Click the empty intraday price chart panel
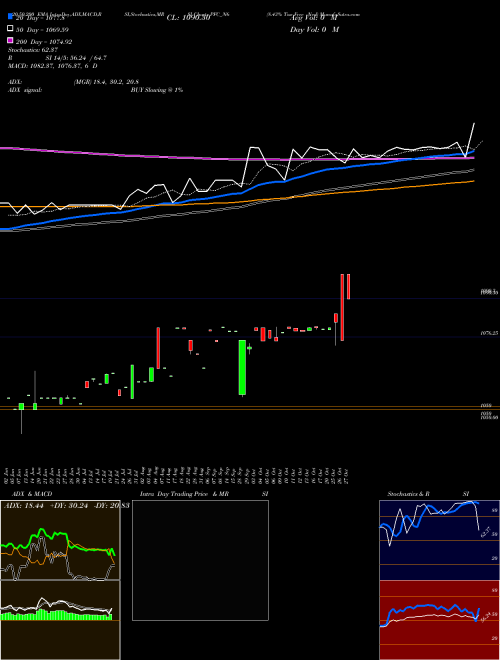Viewport: 500px width, 660px height. [x=200, y=560]
